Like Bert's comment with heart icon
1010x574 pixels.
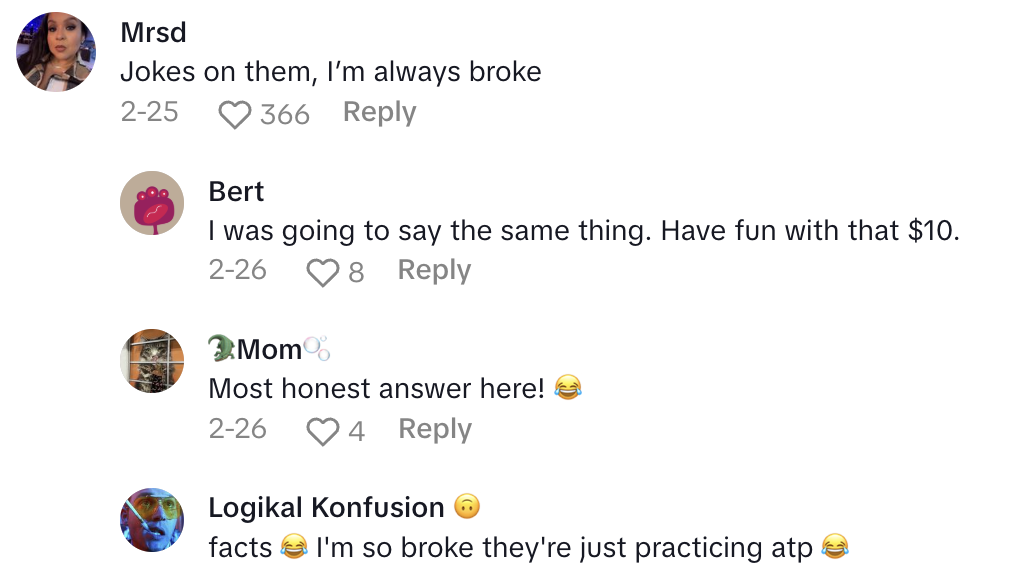coord(322,272)
